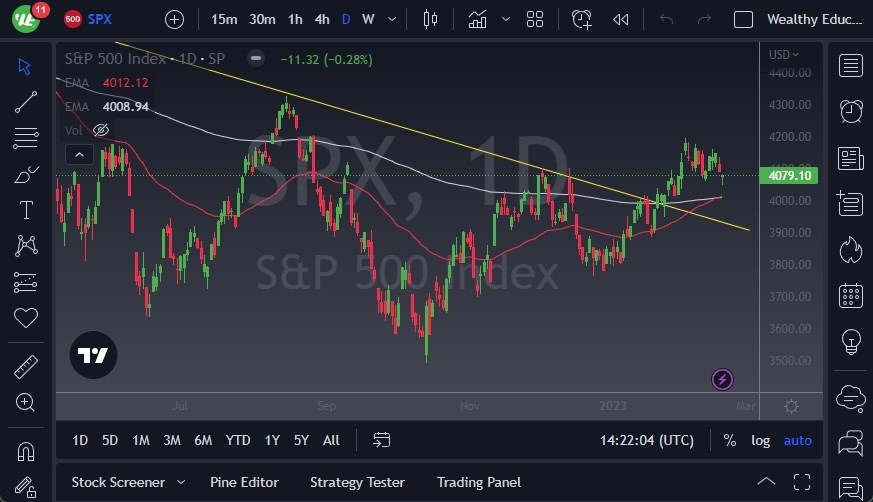
Task: Toggle Vol indicator visibility eye
Action: (x=100, y=130)
